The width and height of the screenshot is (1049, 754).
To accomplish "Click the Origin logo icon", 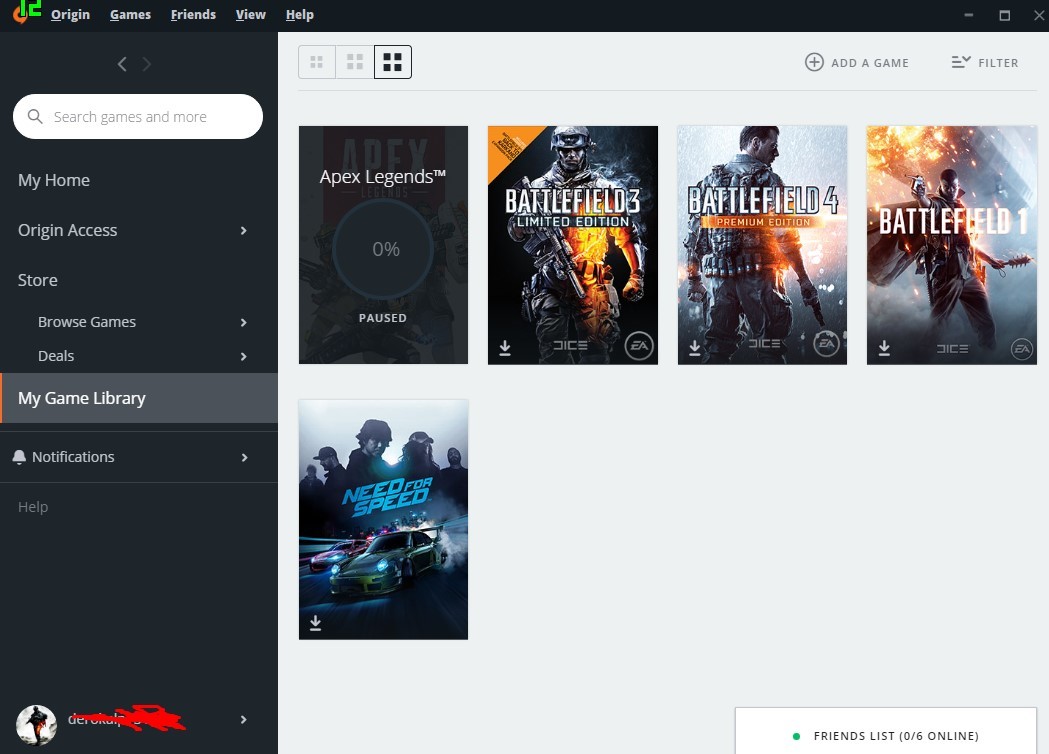I will pos(20,14).
